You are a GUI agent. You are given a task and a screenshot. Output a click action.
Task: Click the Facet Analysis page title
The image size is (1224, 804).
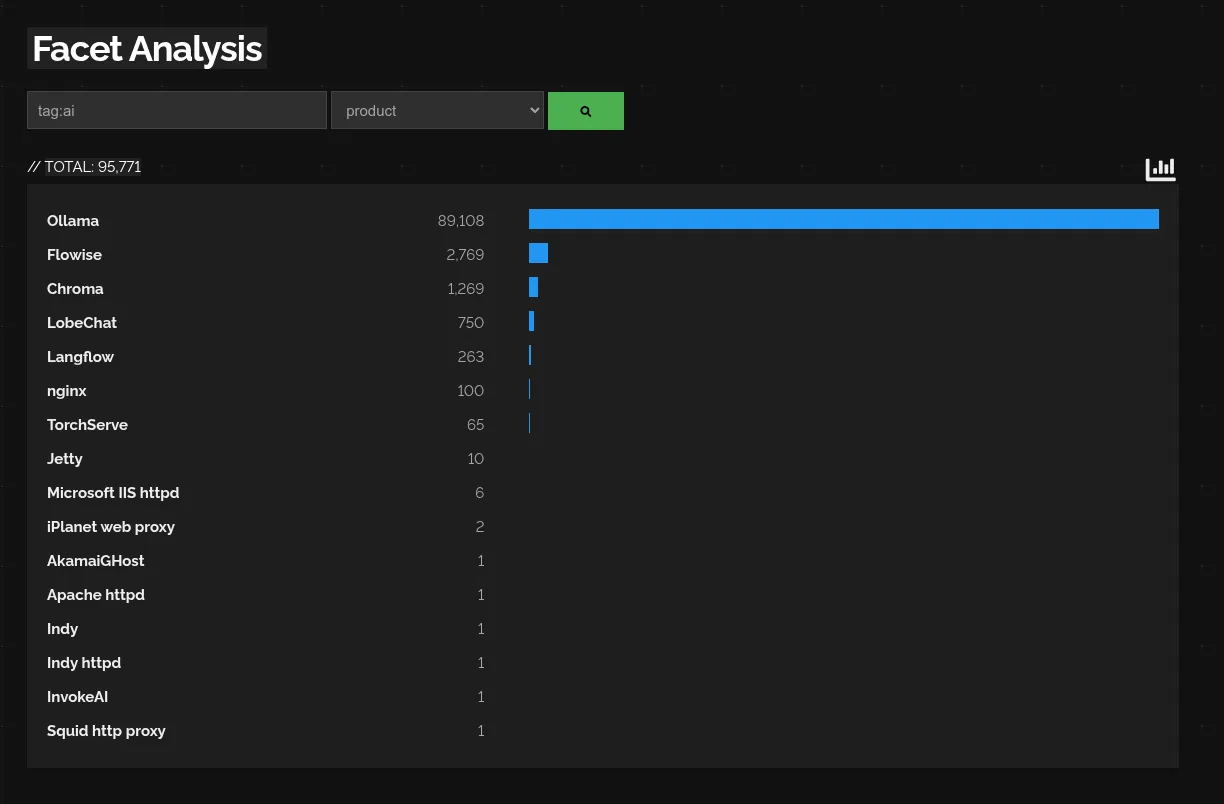coord(147,48)
